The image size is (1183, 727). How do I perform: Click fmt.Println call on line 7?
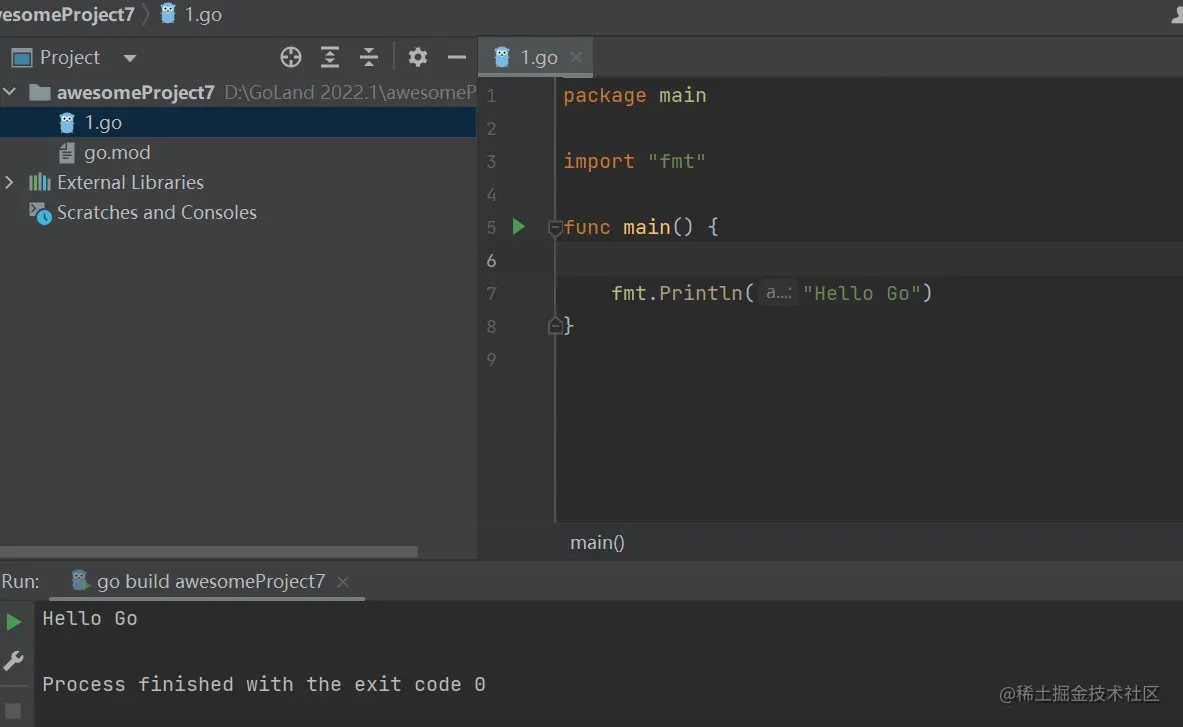point(677,293)
